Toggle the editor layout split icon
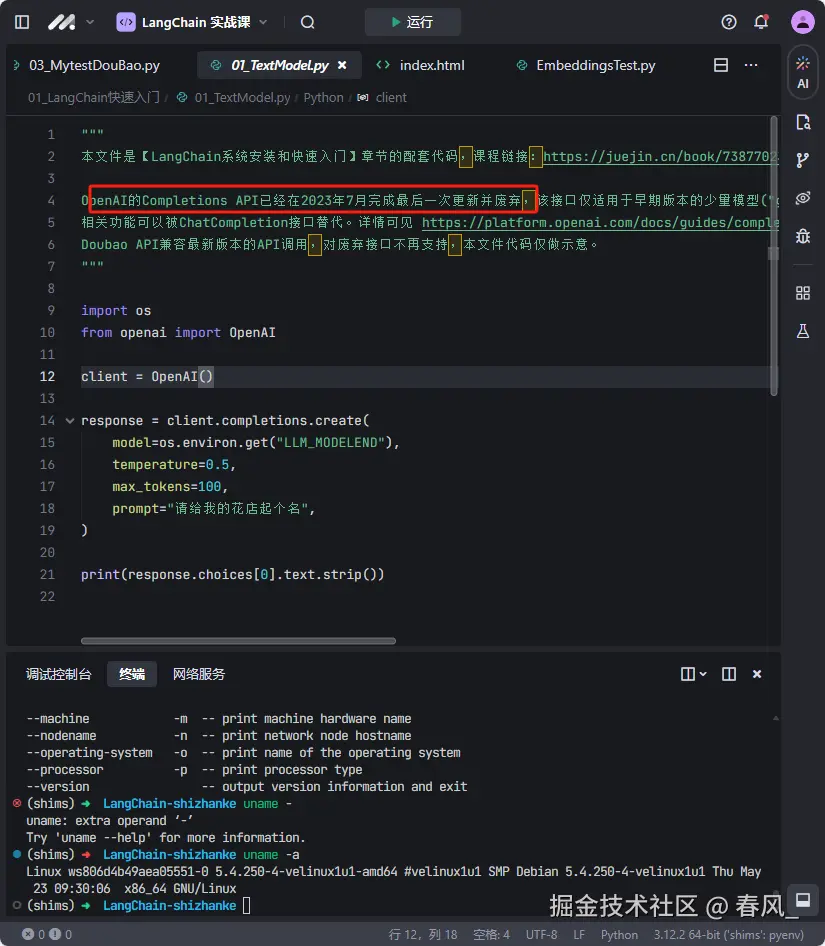This screenshot has width=825, height=946. [721, 65]
